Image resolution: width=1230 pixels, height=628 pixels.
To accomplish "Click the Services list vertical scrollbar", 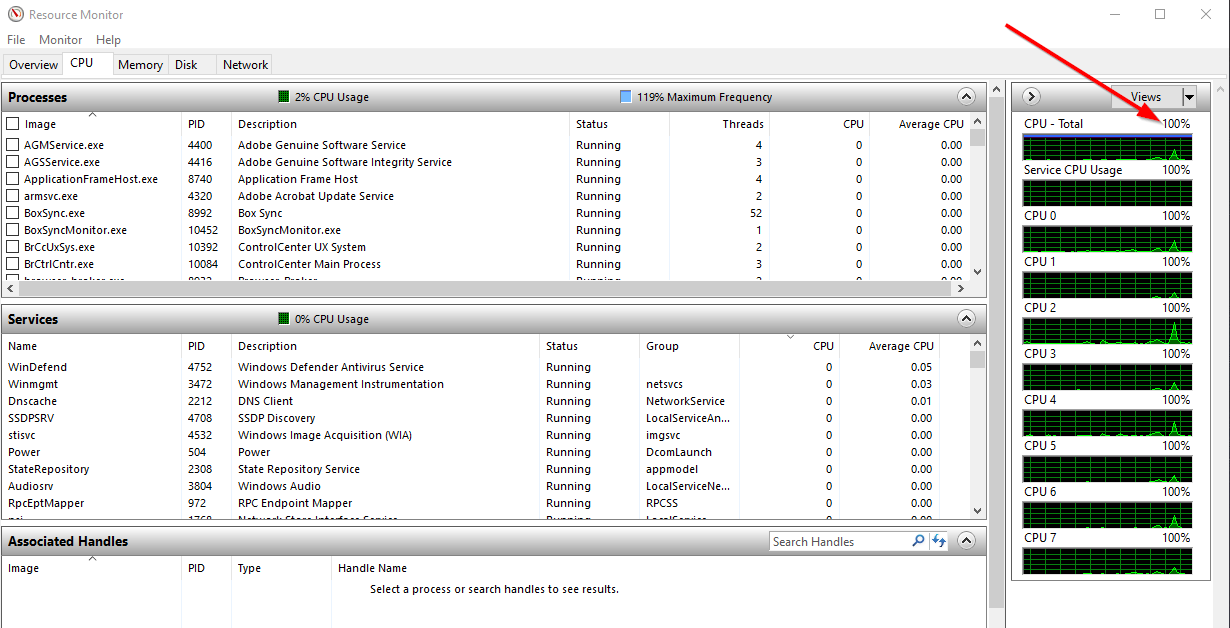I will 978,427.
